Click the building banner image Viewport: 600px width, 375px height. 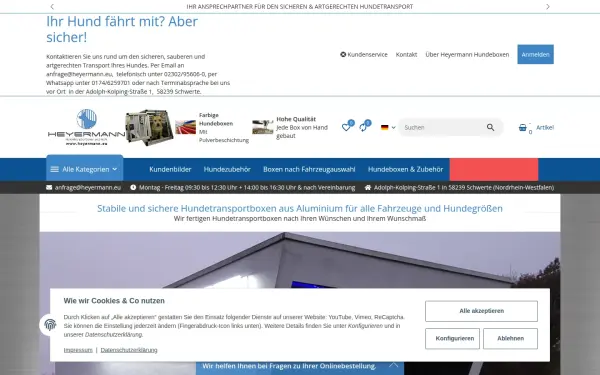coord(300,260)
